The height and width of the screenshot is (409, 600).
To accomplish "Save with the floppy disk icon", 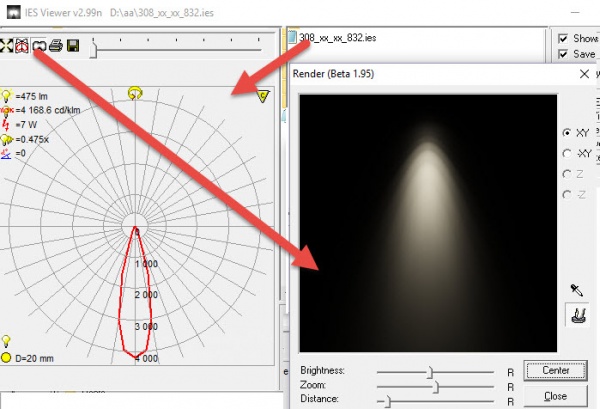I will (73, 46).
